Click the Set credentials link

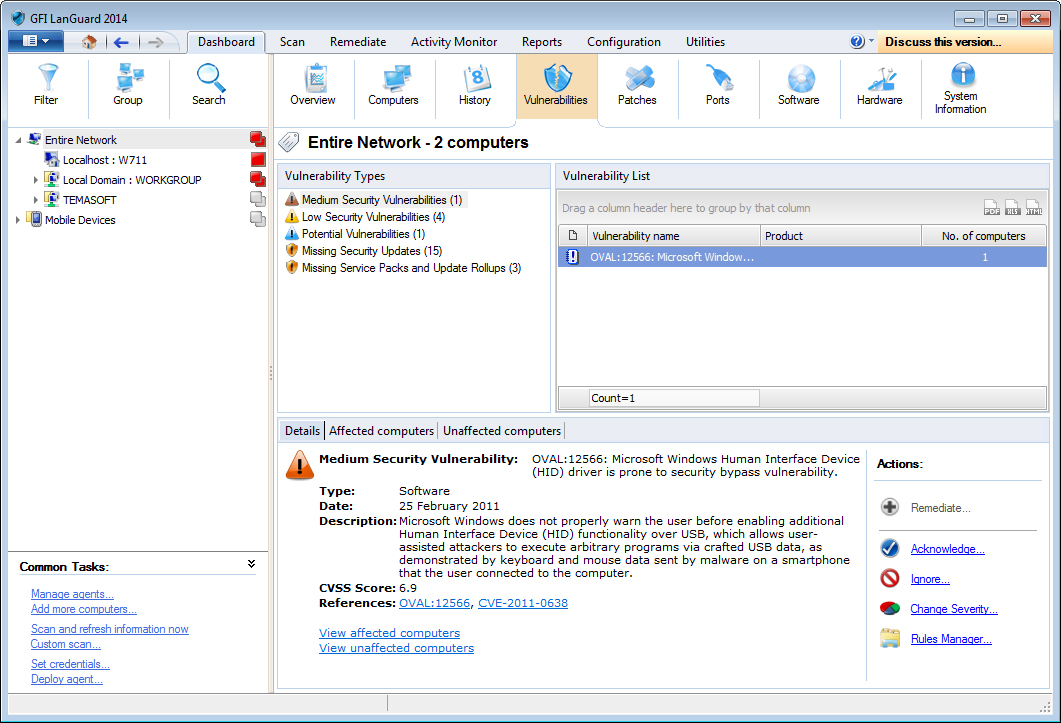tap(70, 664)
